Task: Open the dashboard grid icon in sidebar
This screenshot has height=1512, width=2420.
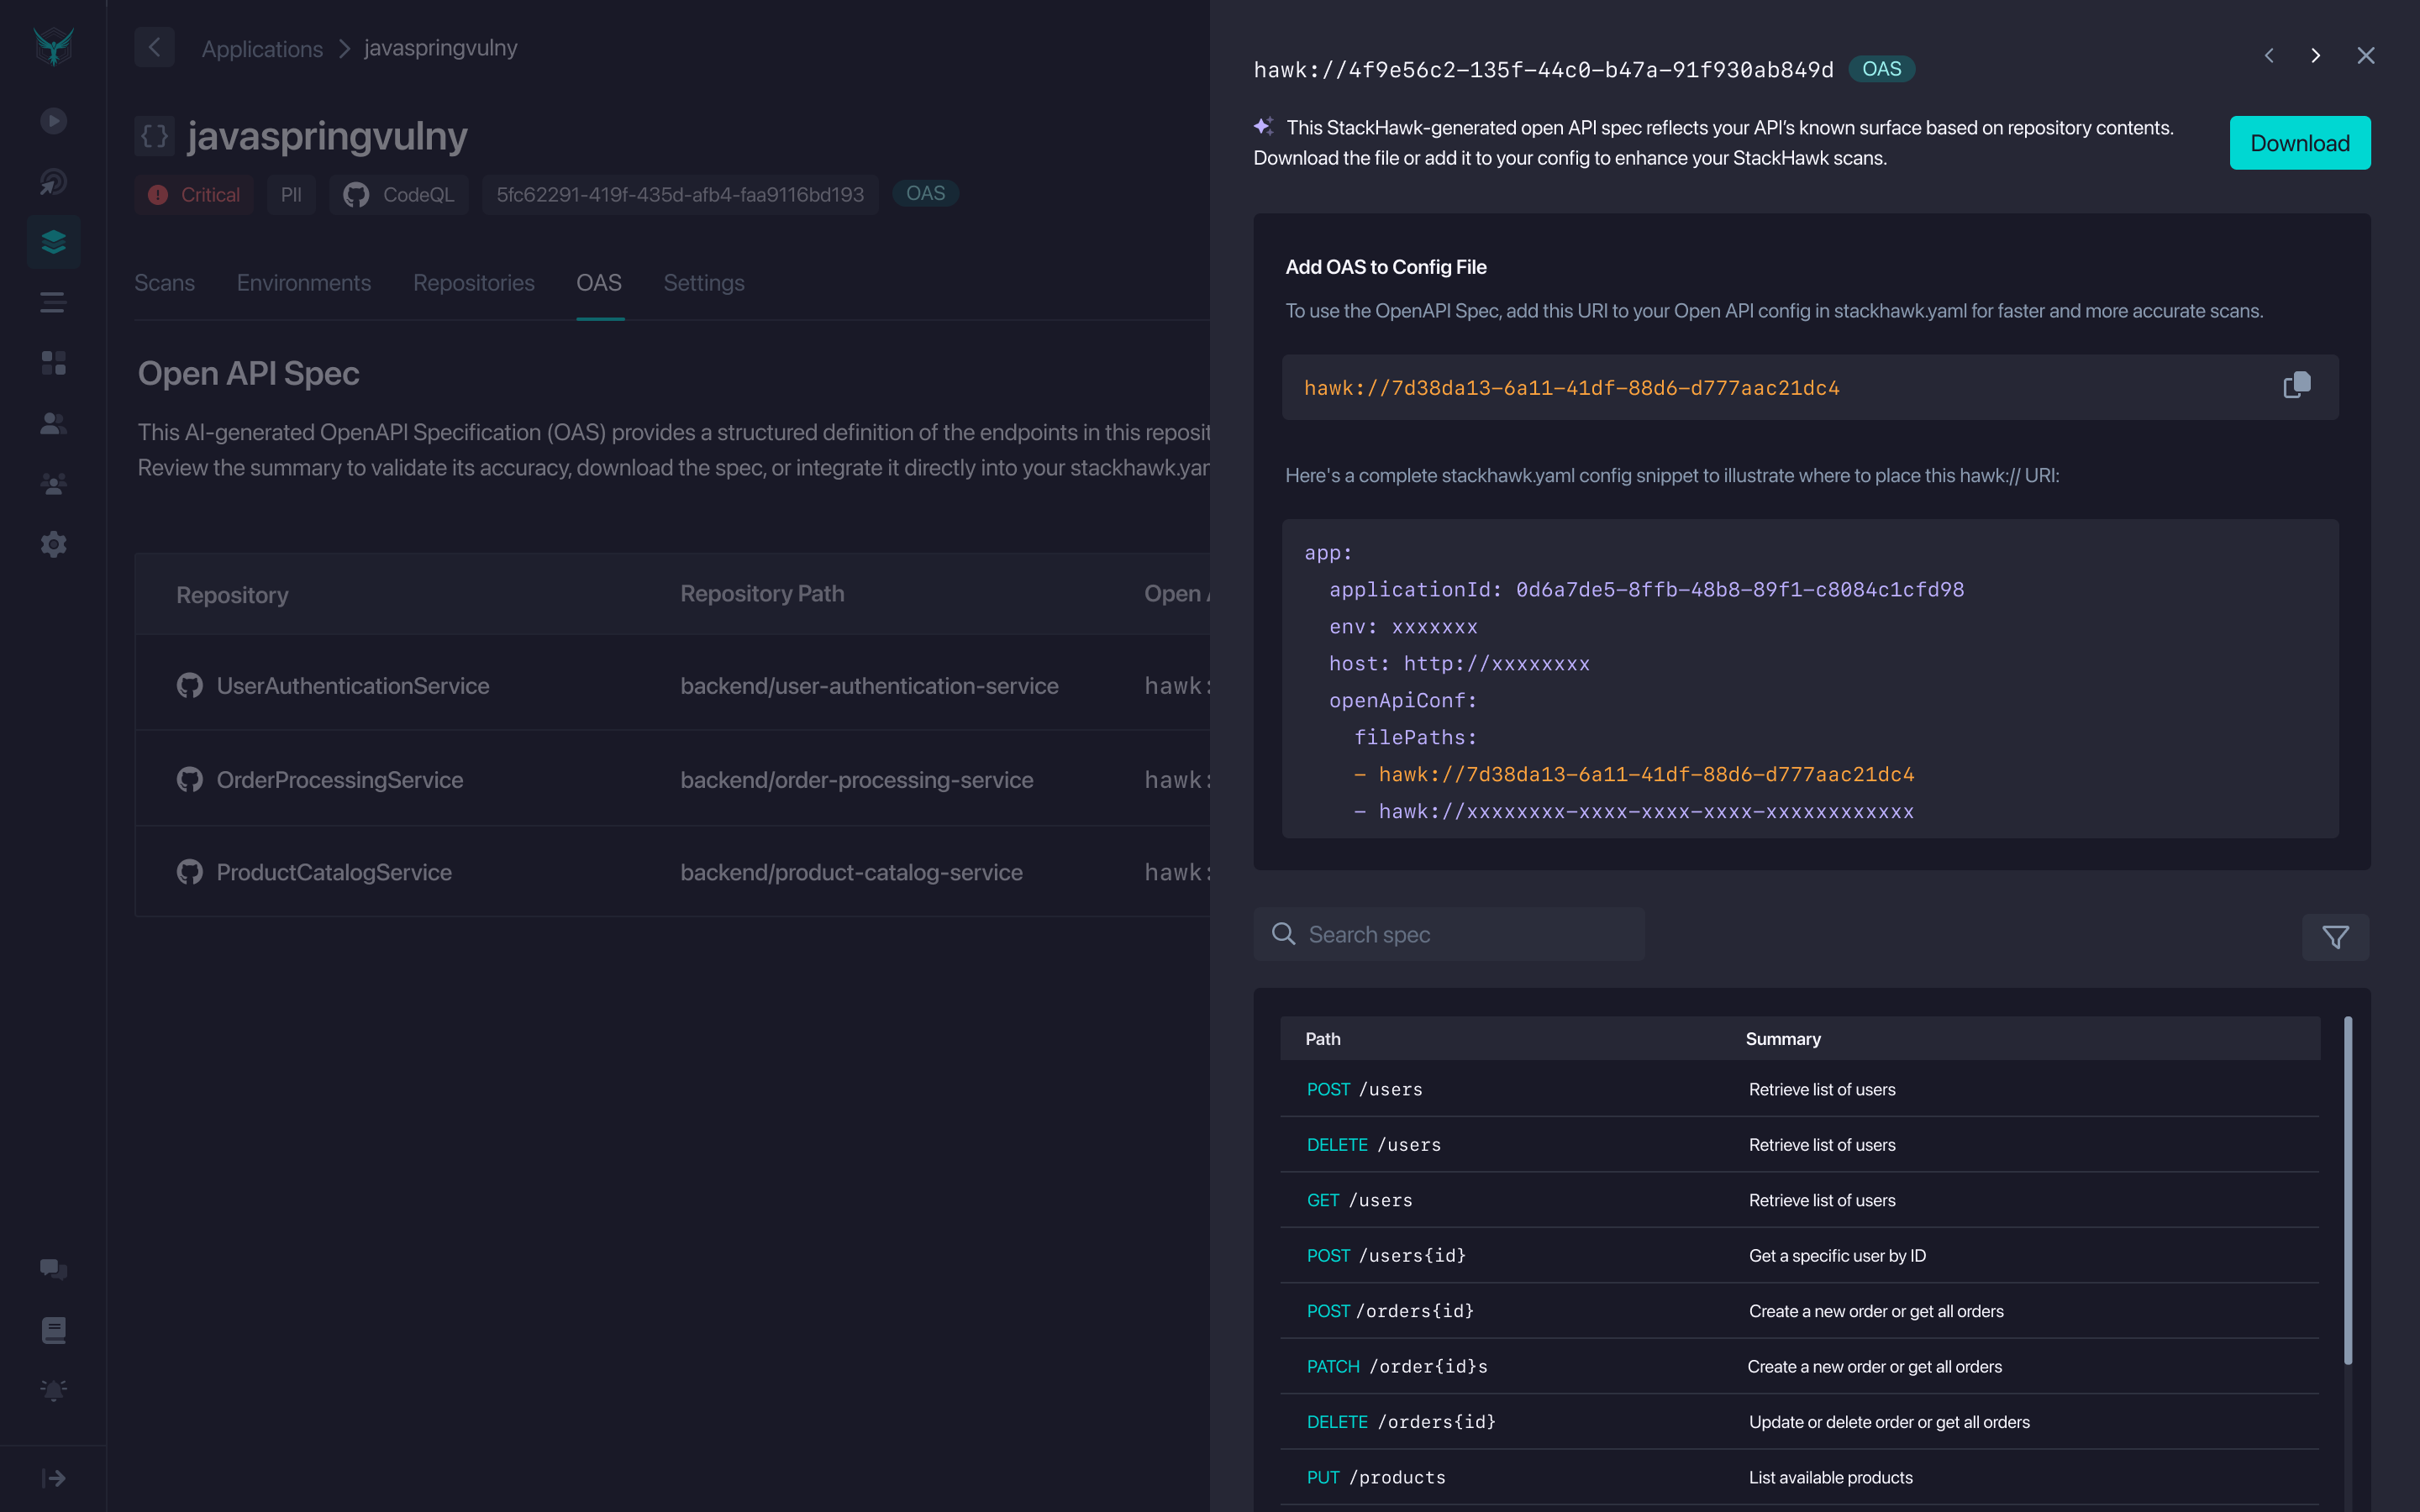Action: tap(52, 363)
